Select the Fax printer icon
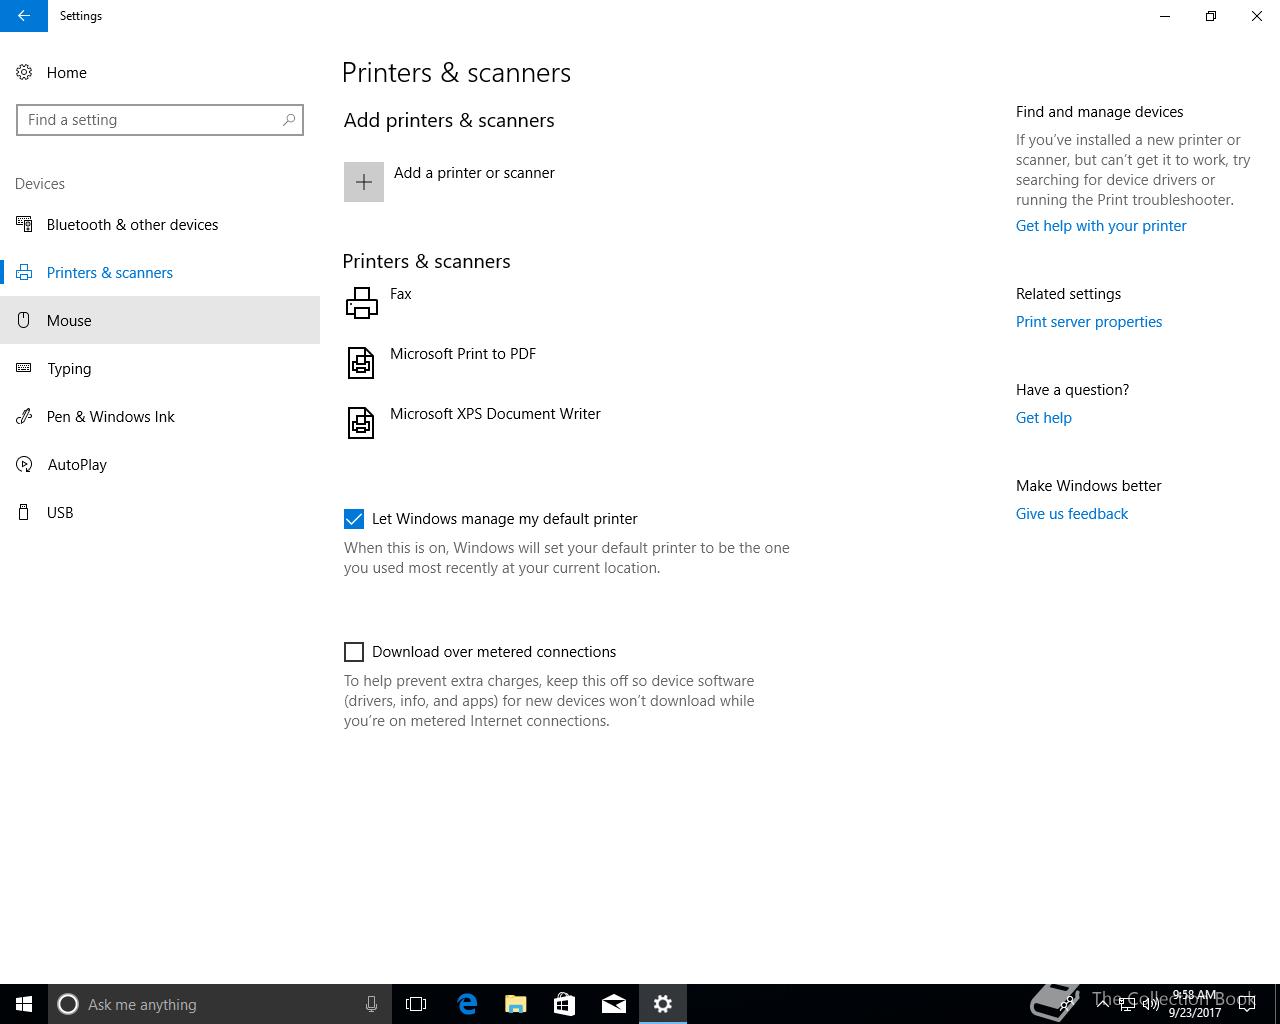This screenshot has width=1280, height=1024. pos(361,302)
